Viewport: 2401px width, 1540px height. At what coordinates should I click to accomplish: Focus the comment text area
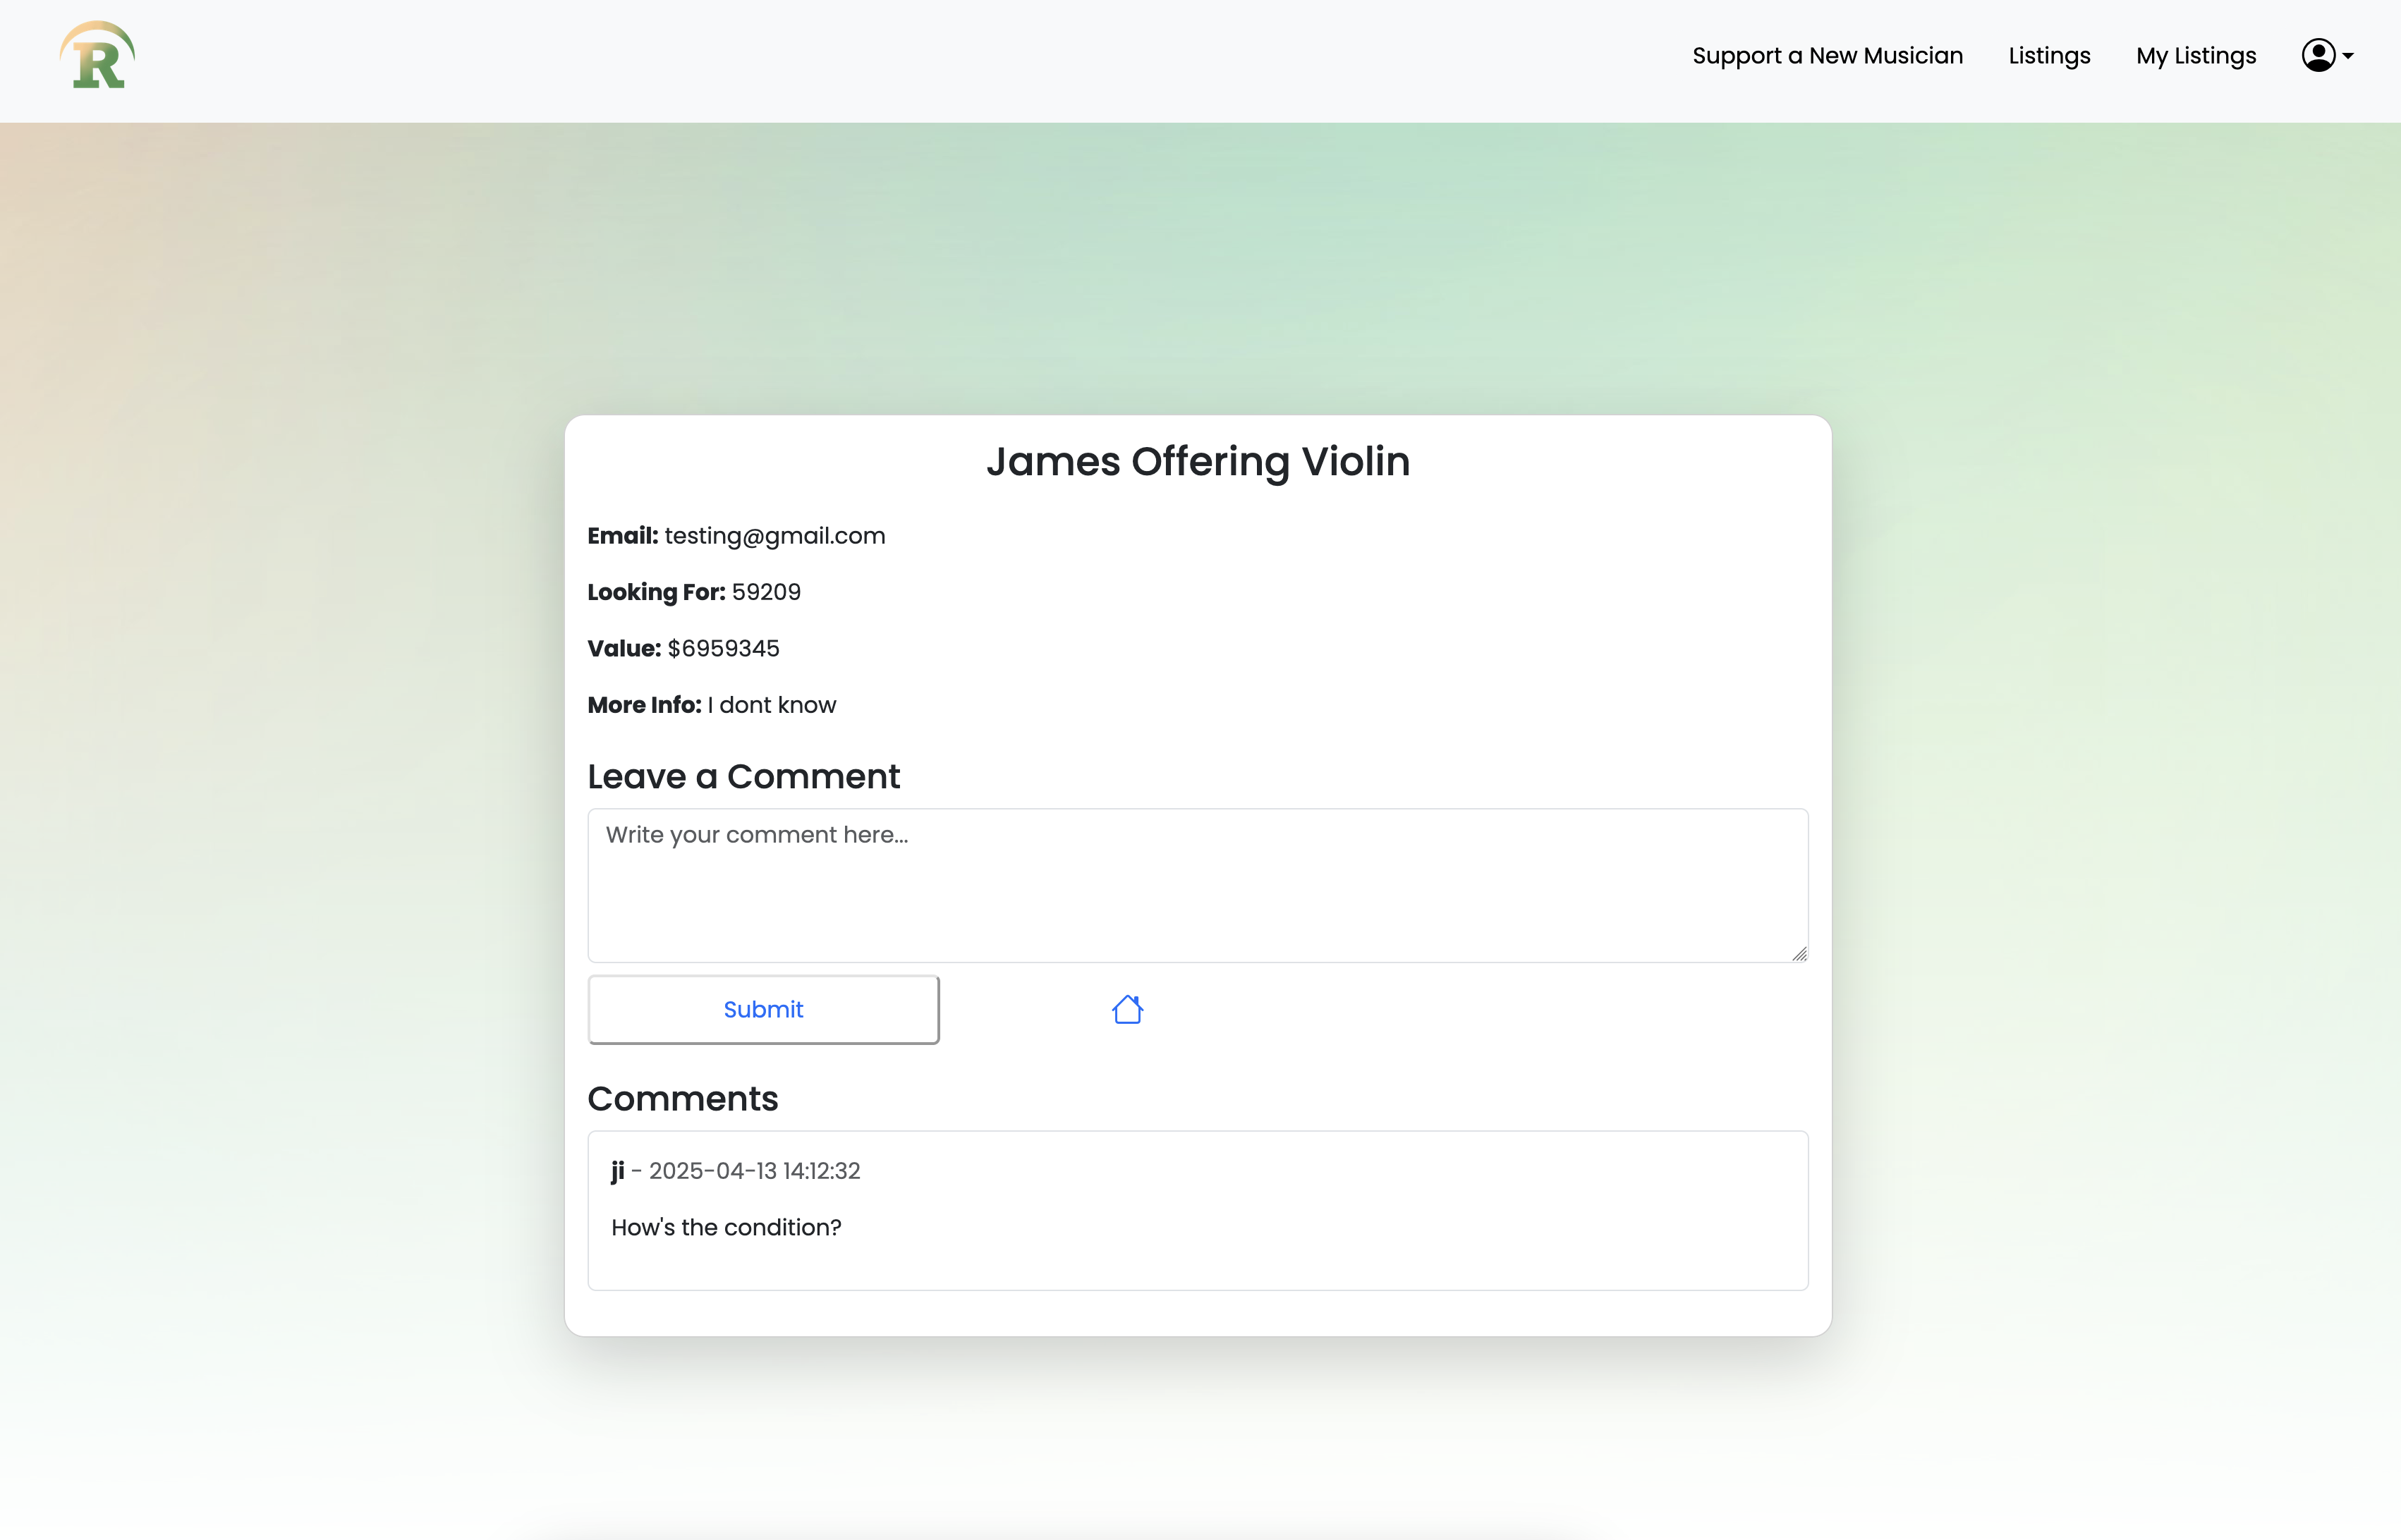pyautogui.click(x=1197, y=885)
